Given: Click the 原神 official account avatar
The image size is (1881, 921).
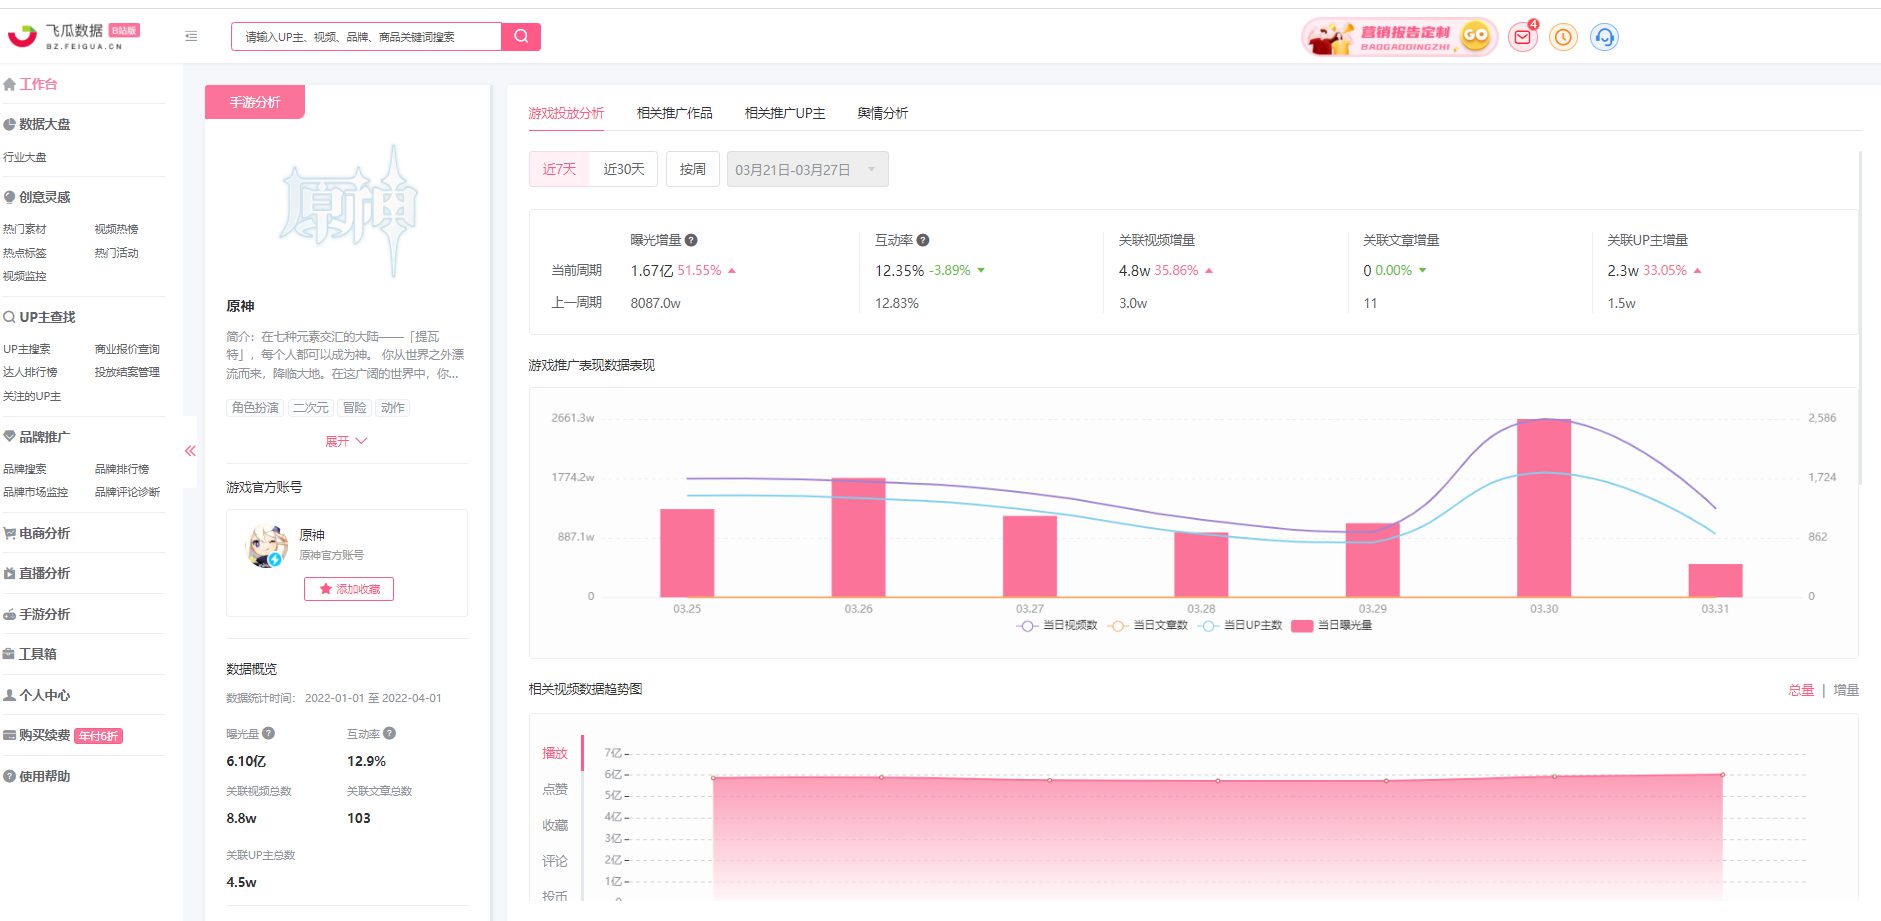Looking at the screenshot, I should click(266, 546).
